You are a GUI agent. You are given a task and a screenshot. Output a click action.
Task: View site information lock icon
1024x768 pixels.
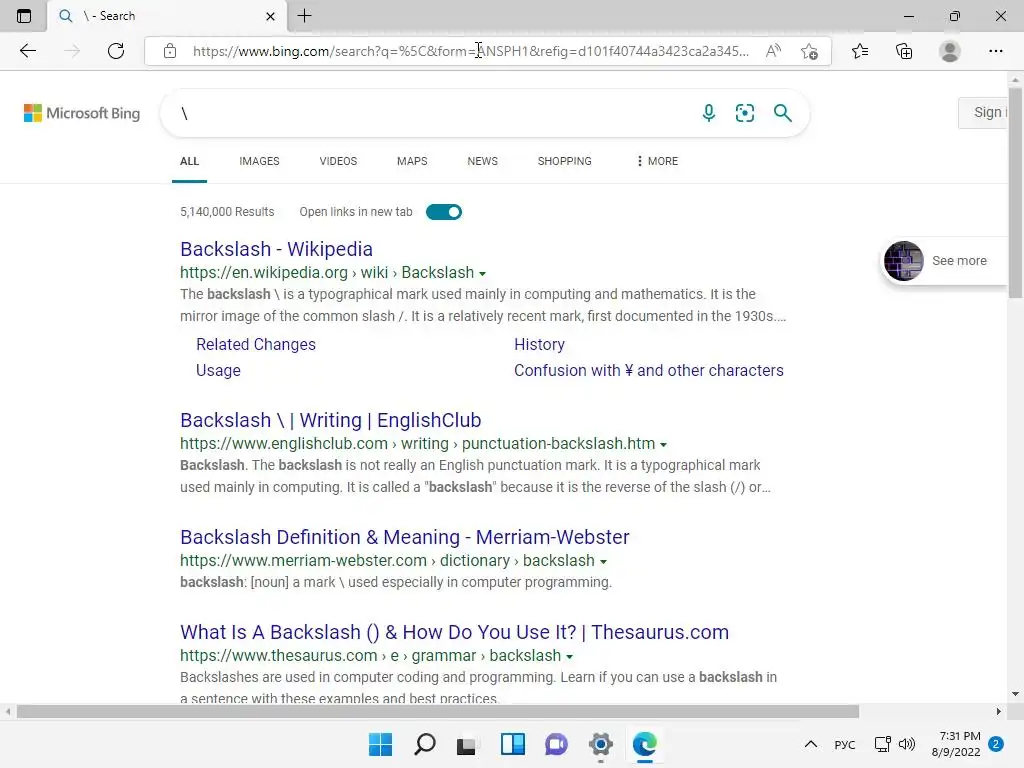[x=170, y=51]
